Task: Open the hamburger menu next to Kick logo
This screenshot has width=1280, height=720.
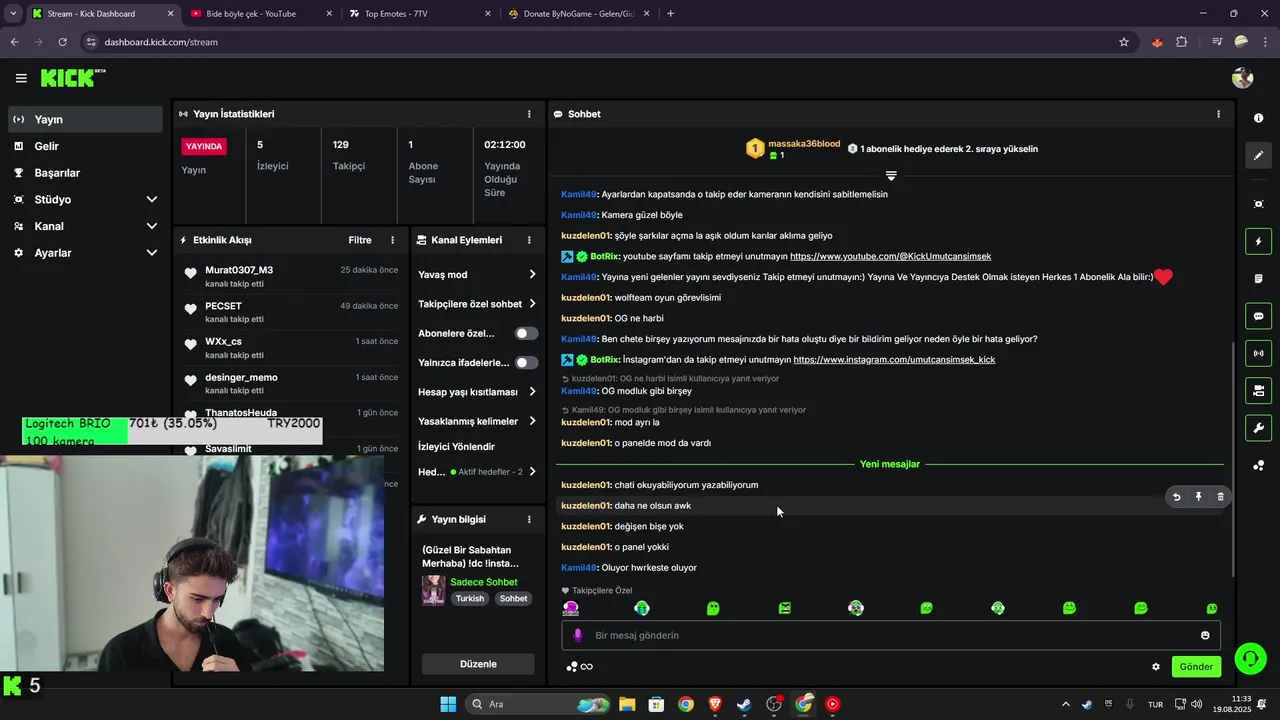Action: tap(21, 78)
